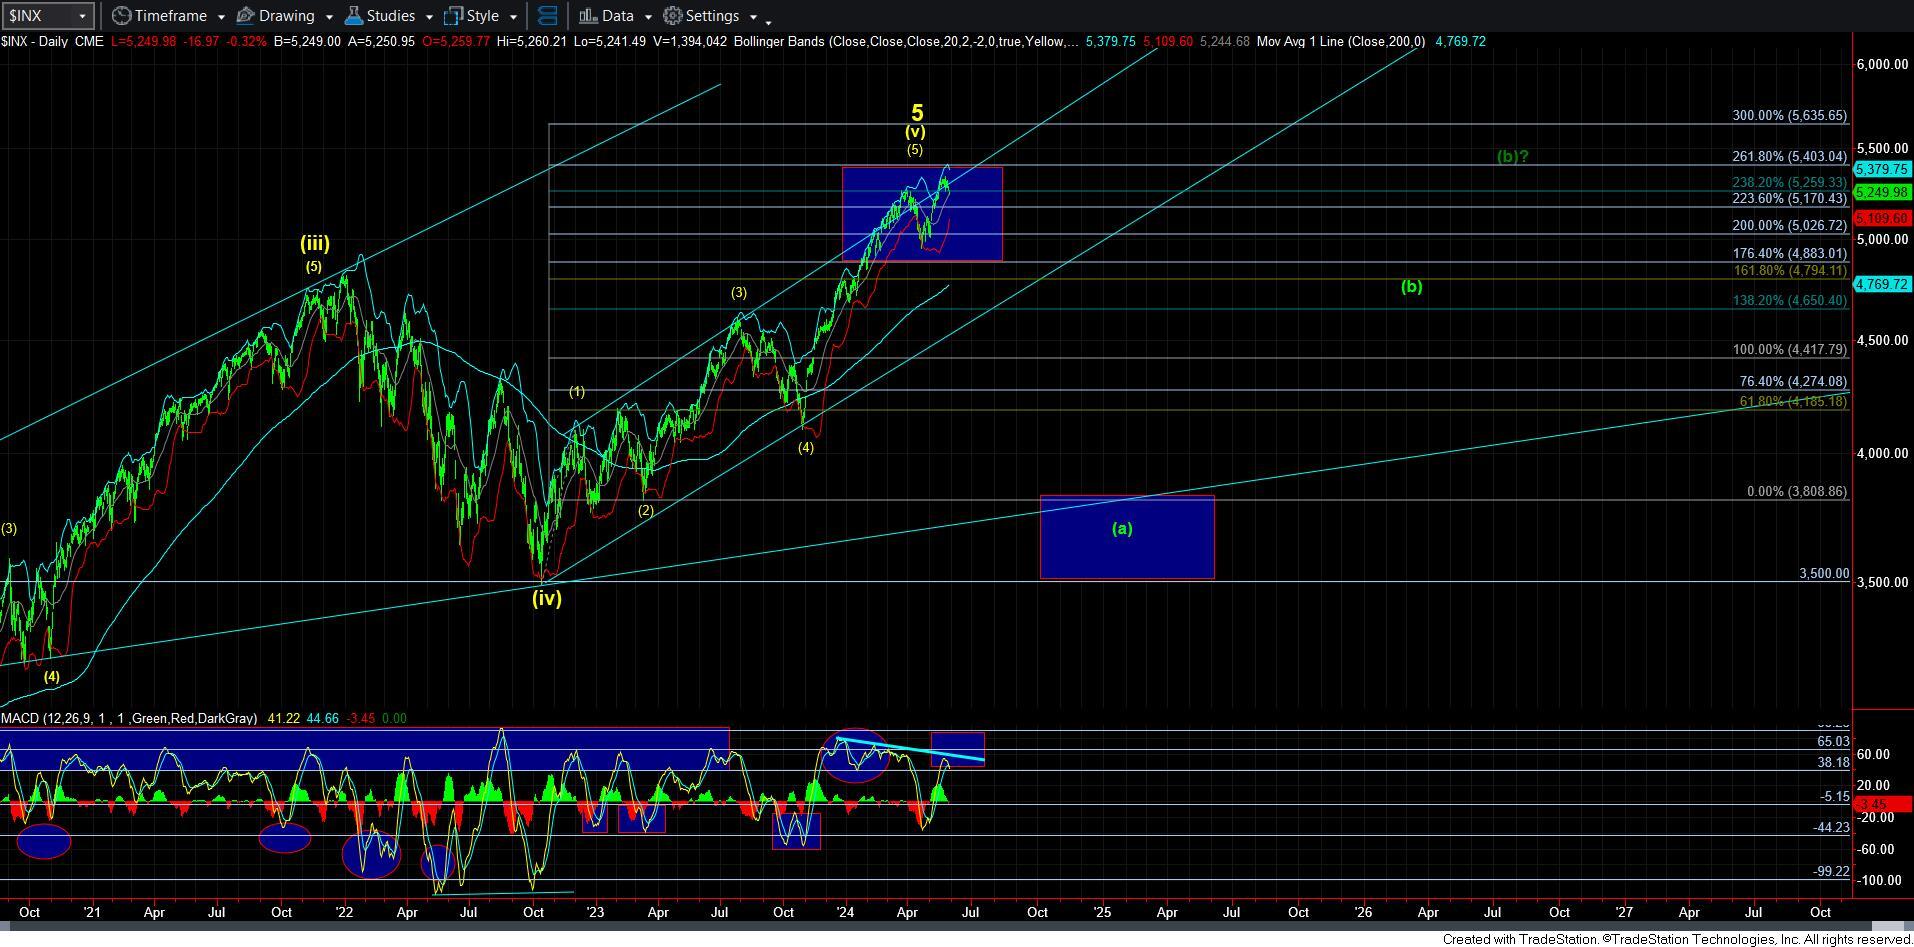Expand the Timeframe dropdown arrow

(x=220, y=17)
